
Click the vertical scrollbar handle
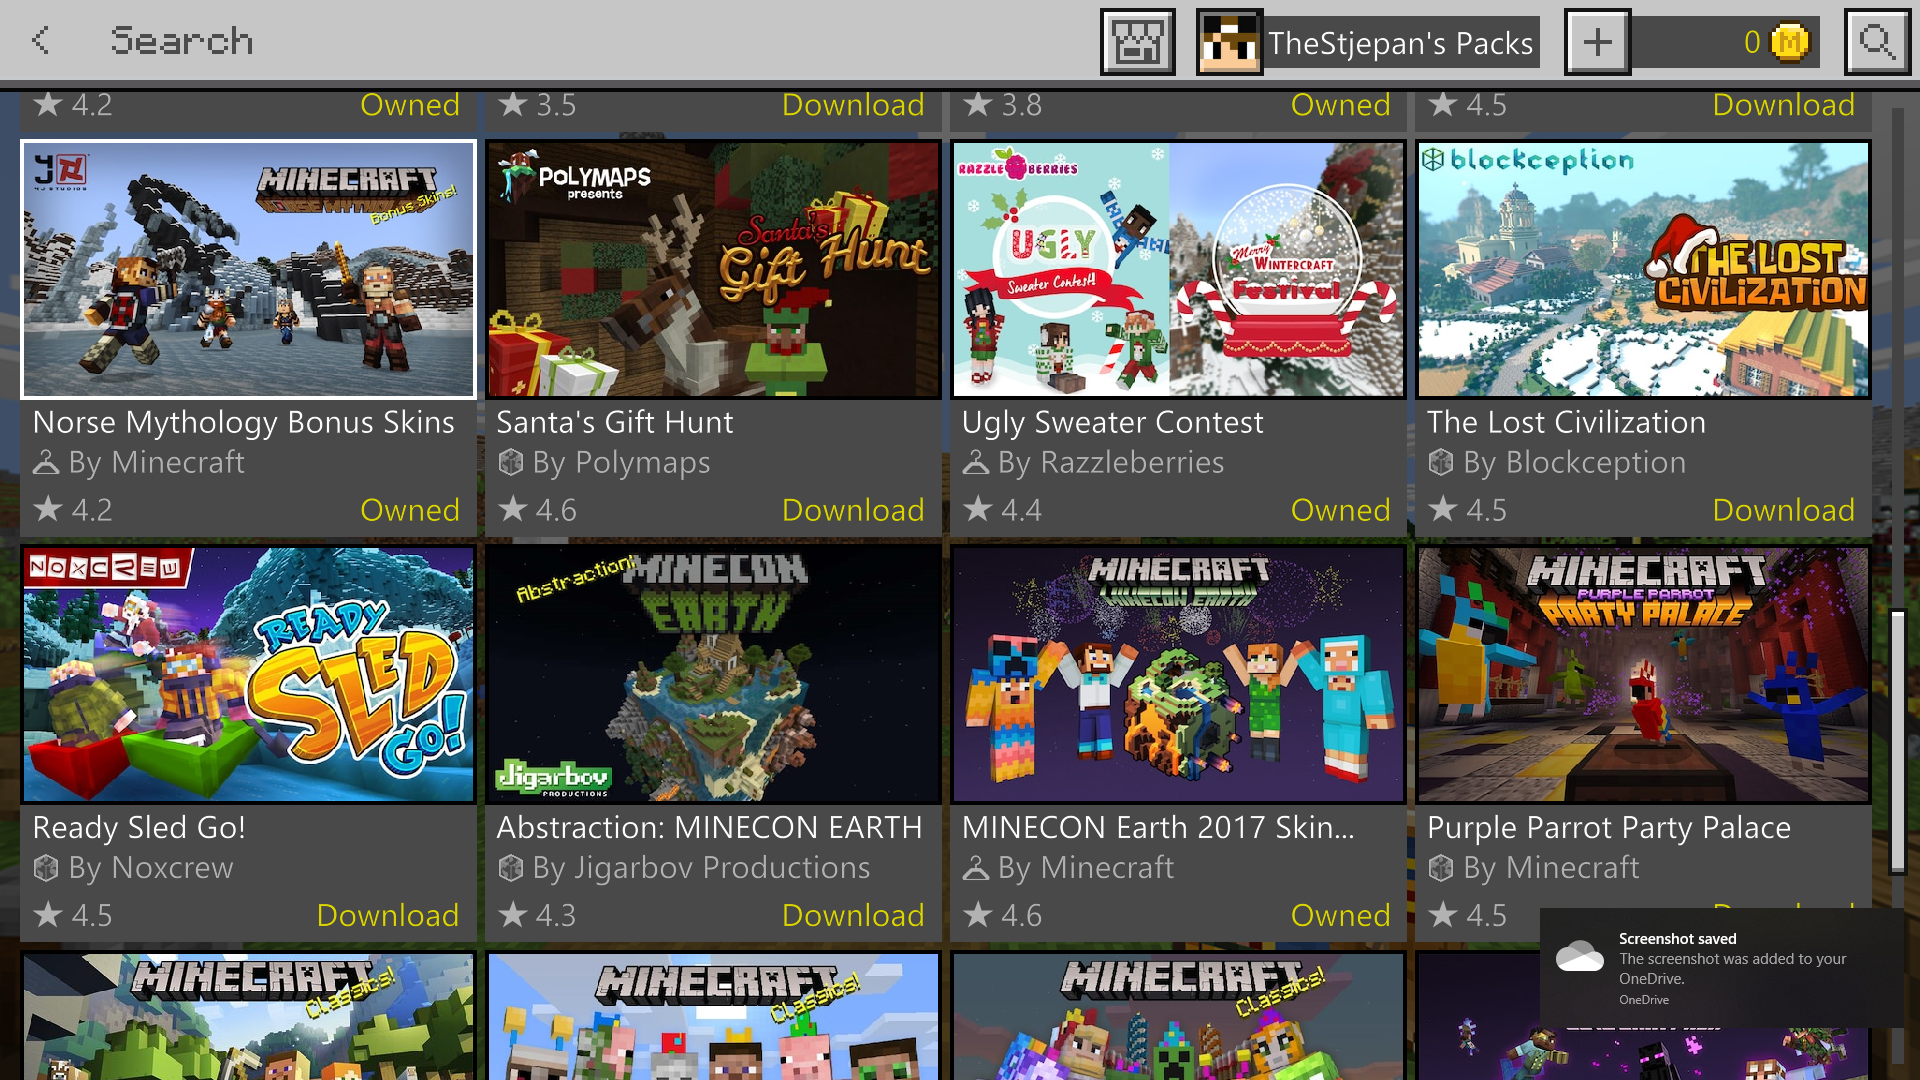pyautogui.click(x=1896, y=740)
